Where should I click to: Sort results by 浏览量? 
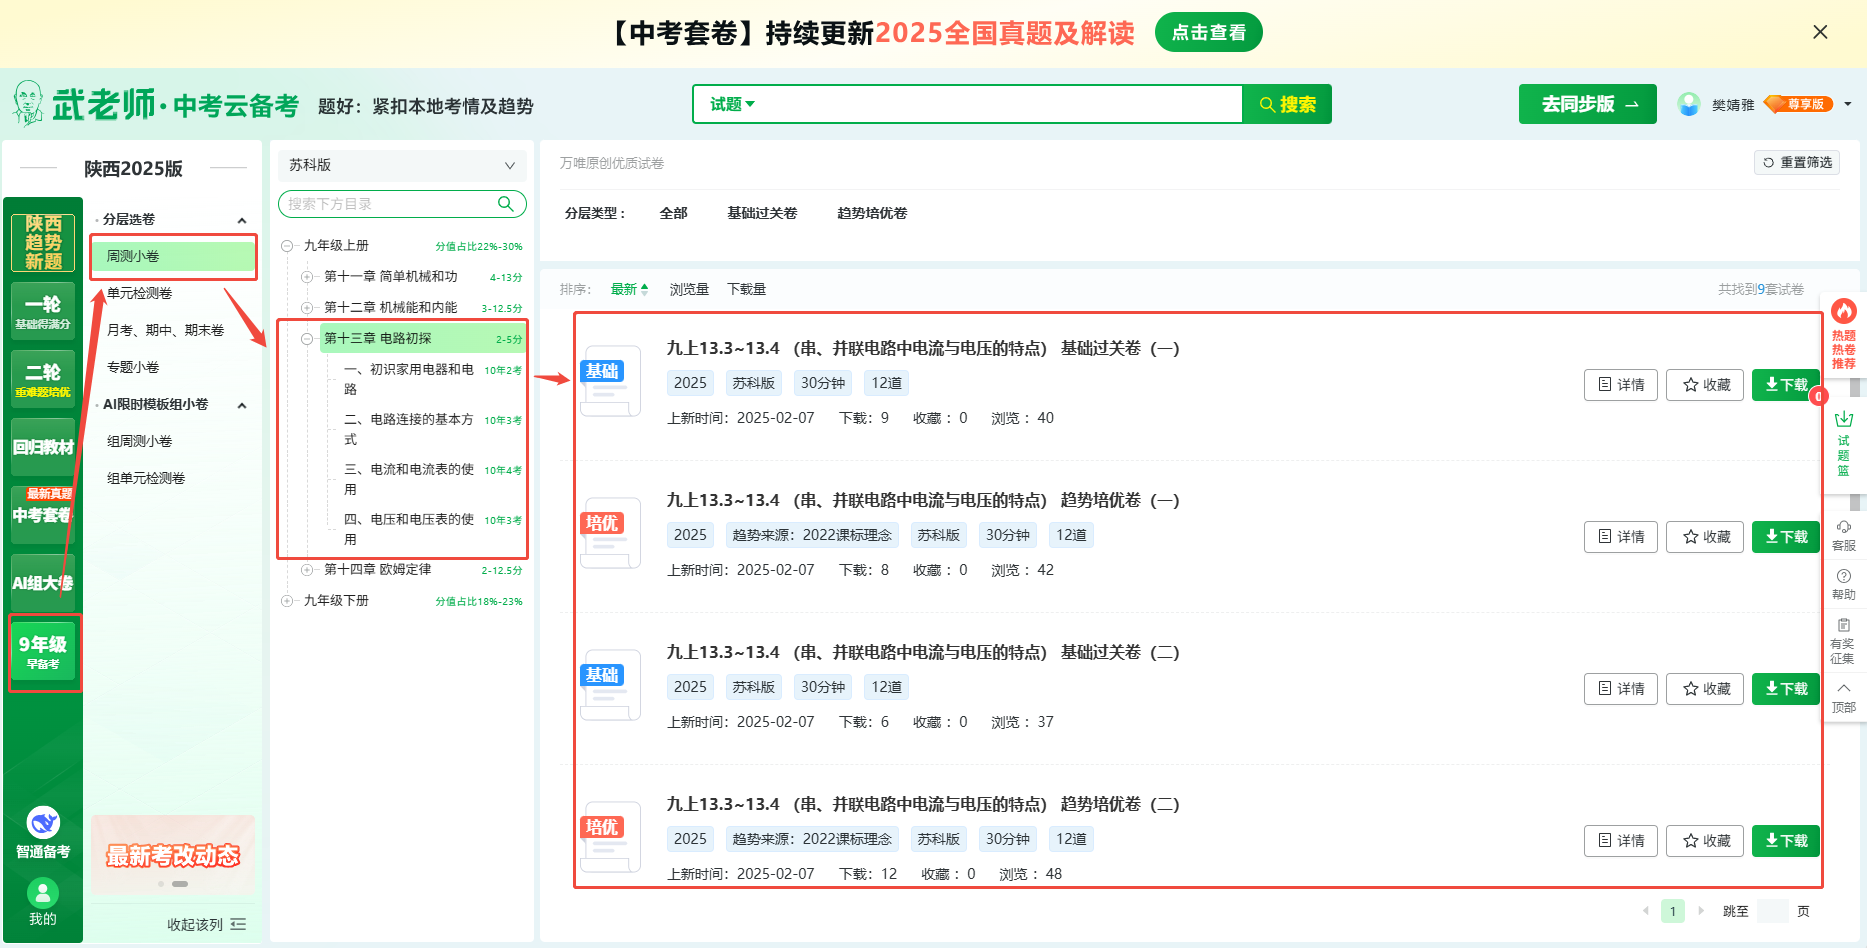[x=689, y=289]
